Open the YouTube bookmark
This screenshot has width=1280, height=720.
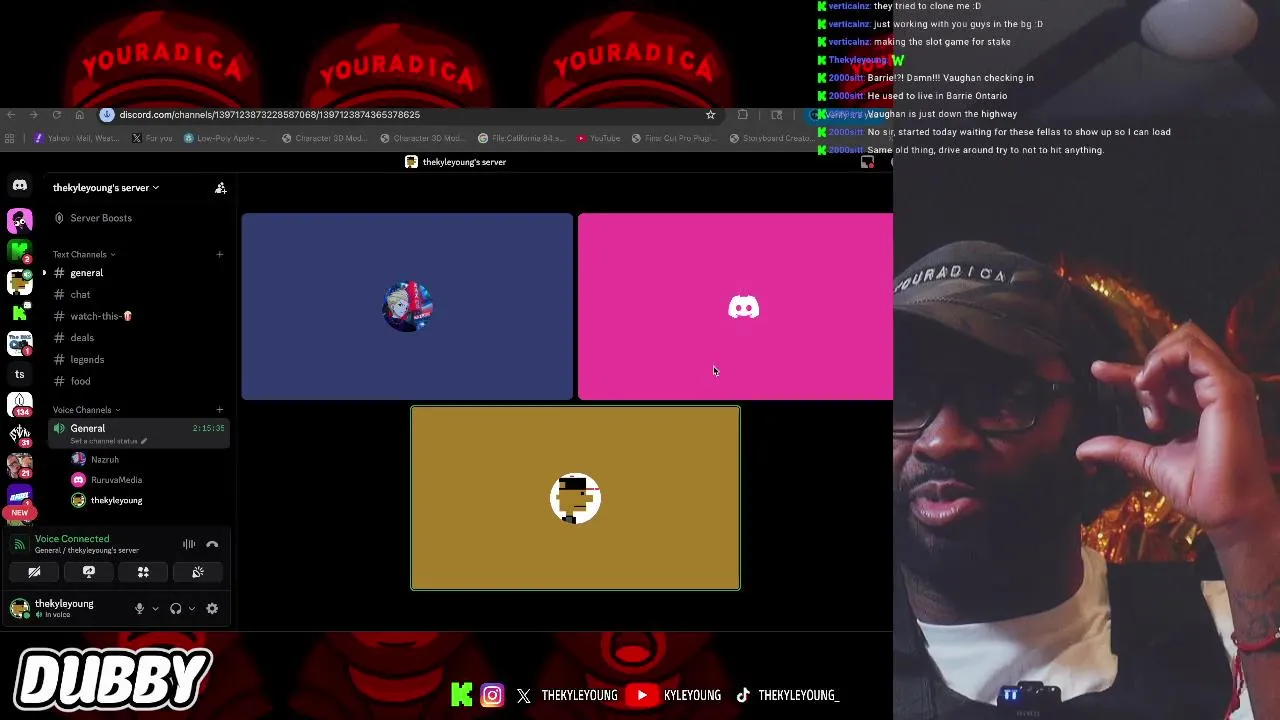point(598,138)
